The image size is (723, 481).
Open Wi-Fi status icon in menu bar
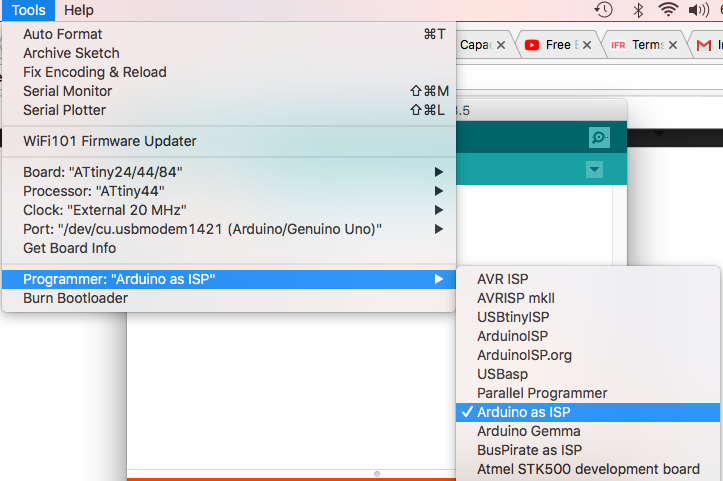click(x=668, y=9)
